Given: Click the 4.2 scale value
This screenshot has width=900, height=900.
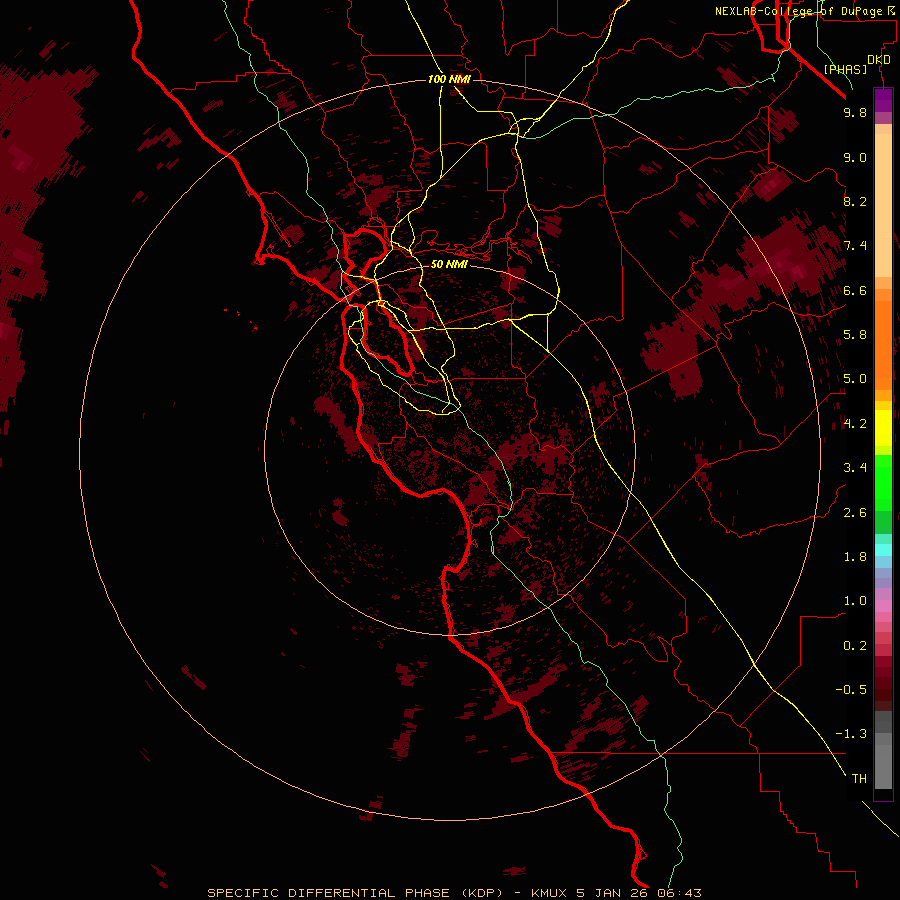Looking at the screenshot, I should (x=855, y=424).
